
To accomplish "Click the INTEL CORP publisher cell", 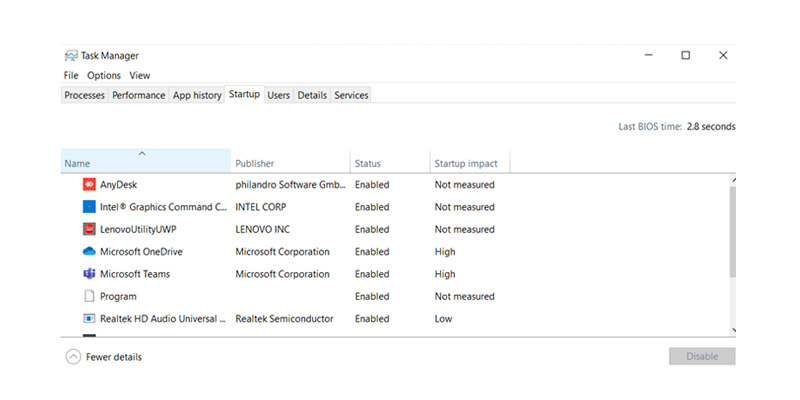I will (261, 207).
